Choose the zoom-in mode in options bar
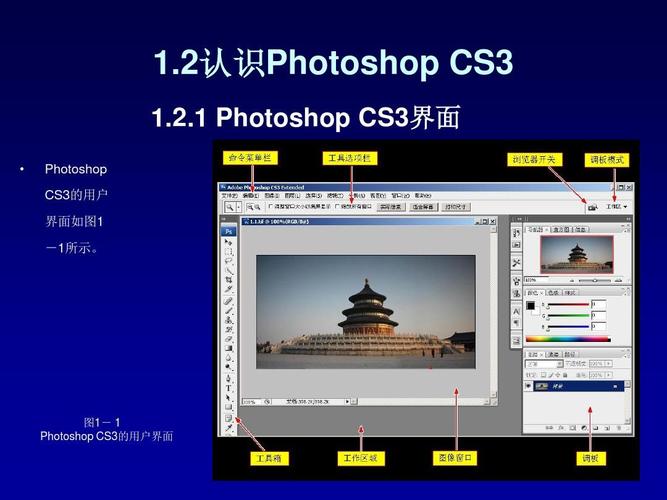 pyautogui.click(x=250, y=207)
